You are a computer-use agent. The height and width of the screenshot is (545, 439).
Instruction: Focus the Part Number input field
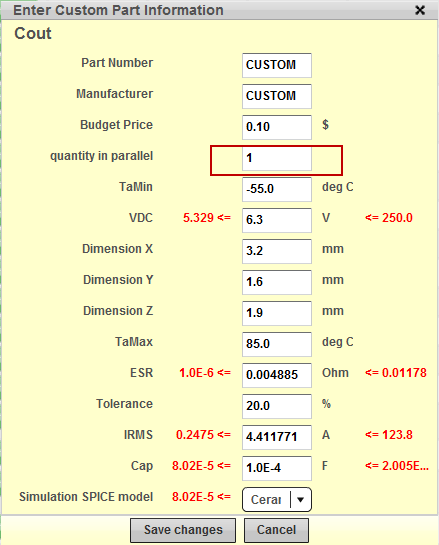pyautogui.click(x=277, y=65)
